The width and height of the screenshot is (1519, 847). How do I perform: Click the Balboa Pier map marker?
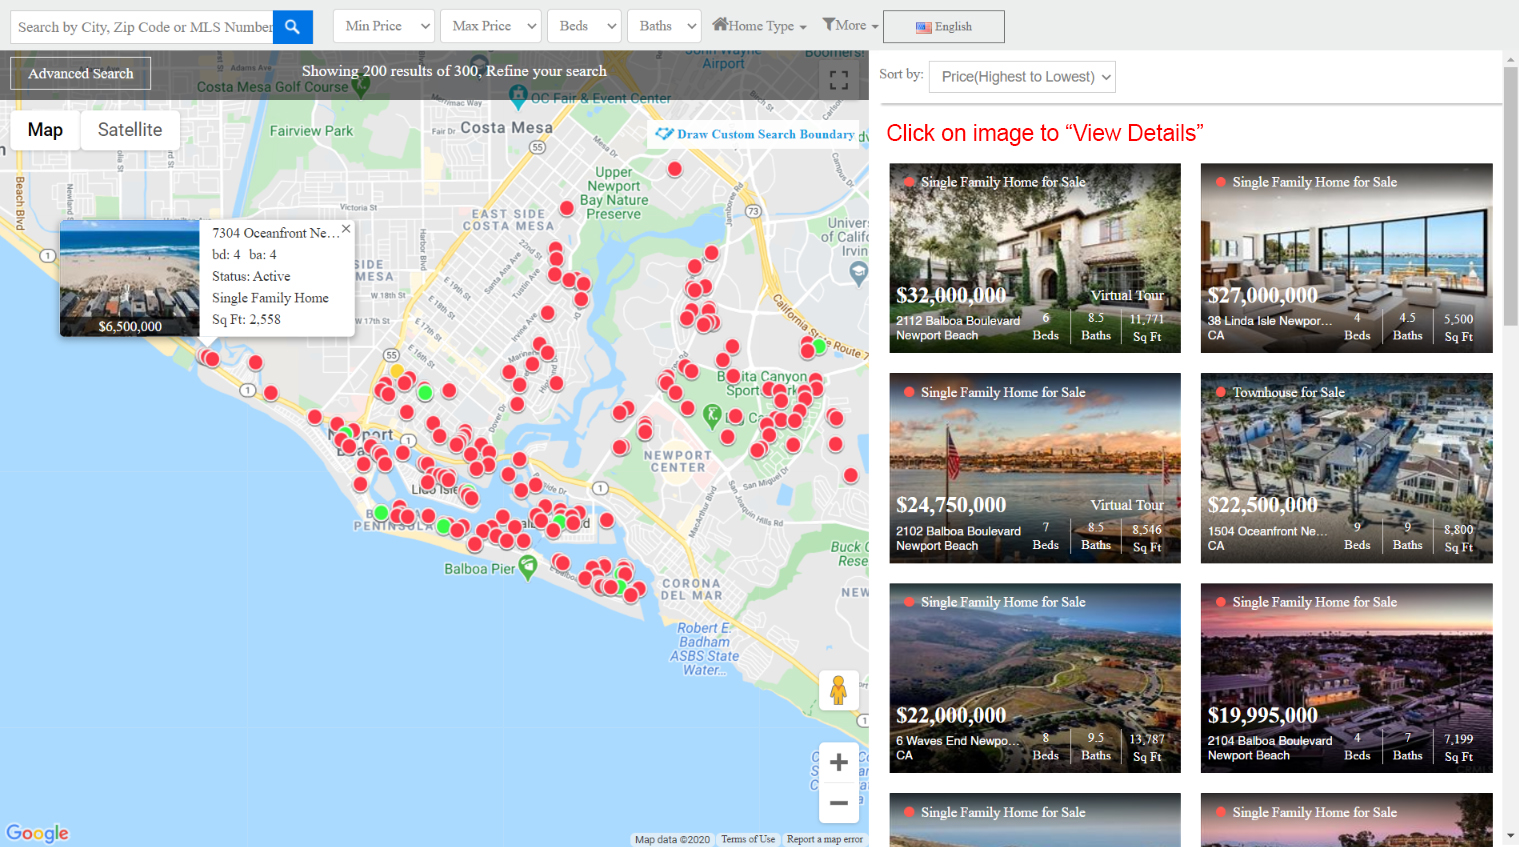528,566
